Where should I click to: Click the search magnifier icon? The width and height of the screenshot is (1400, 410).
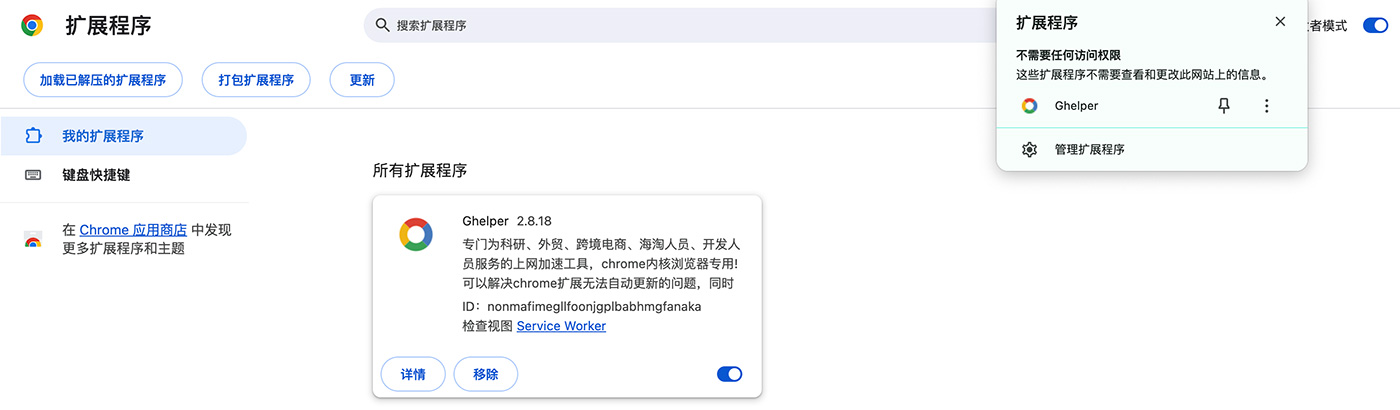[x=382, y=25]
